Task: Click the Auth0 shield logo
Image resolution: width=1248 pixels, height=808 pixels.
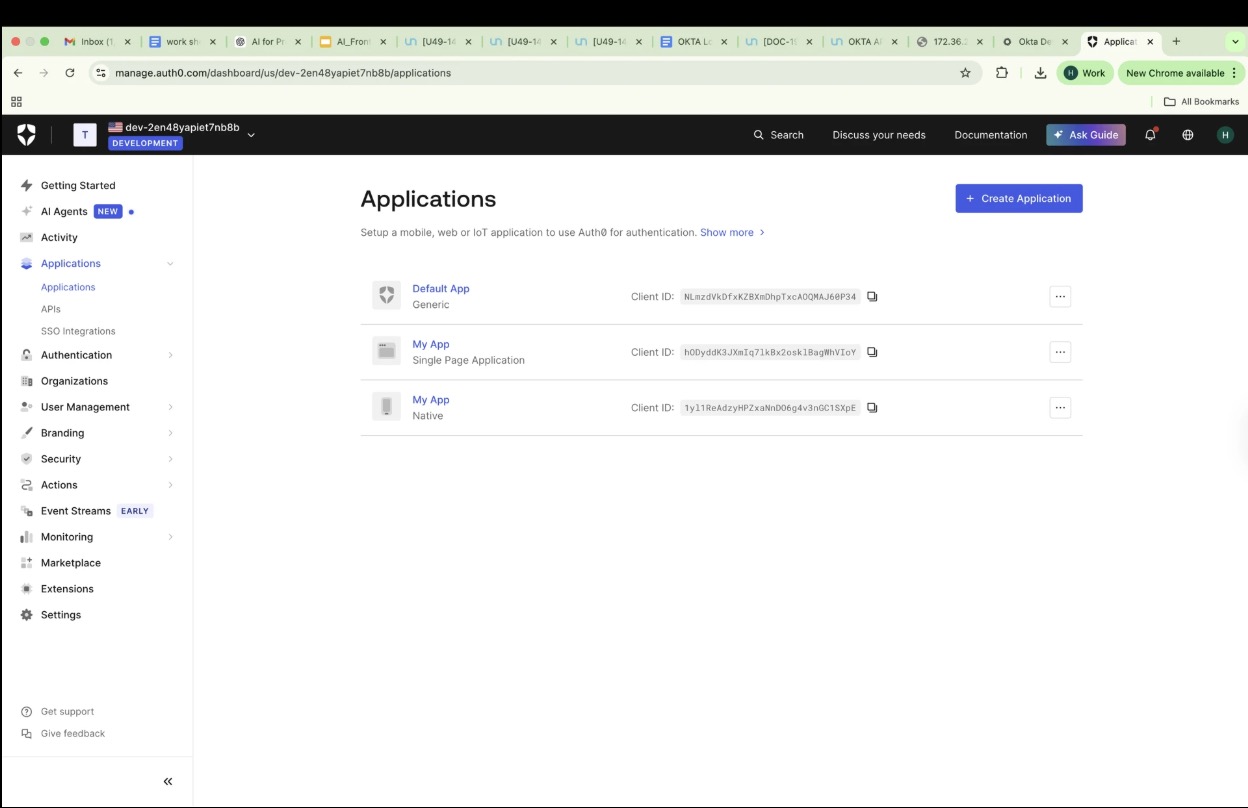Action: click(x=28, y=134)
